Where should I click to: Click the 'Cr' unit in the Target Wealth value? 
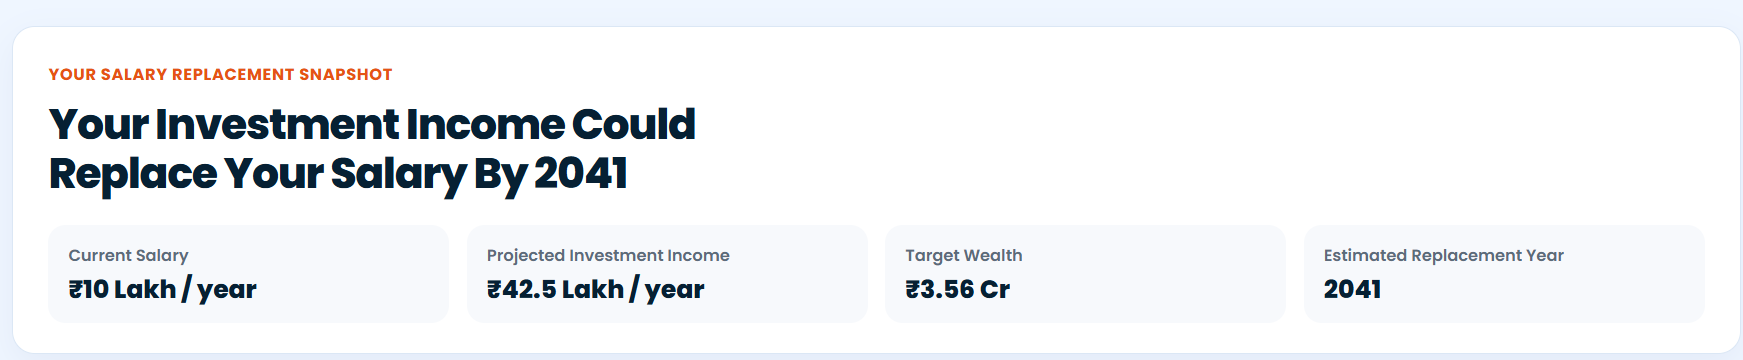(x=995, y=289)
